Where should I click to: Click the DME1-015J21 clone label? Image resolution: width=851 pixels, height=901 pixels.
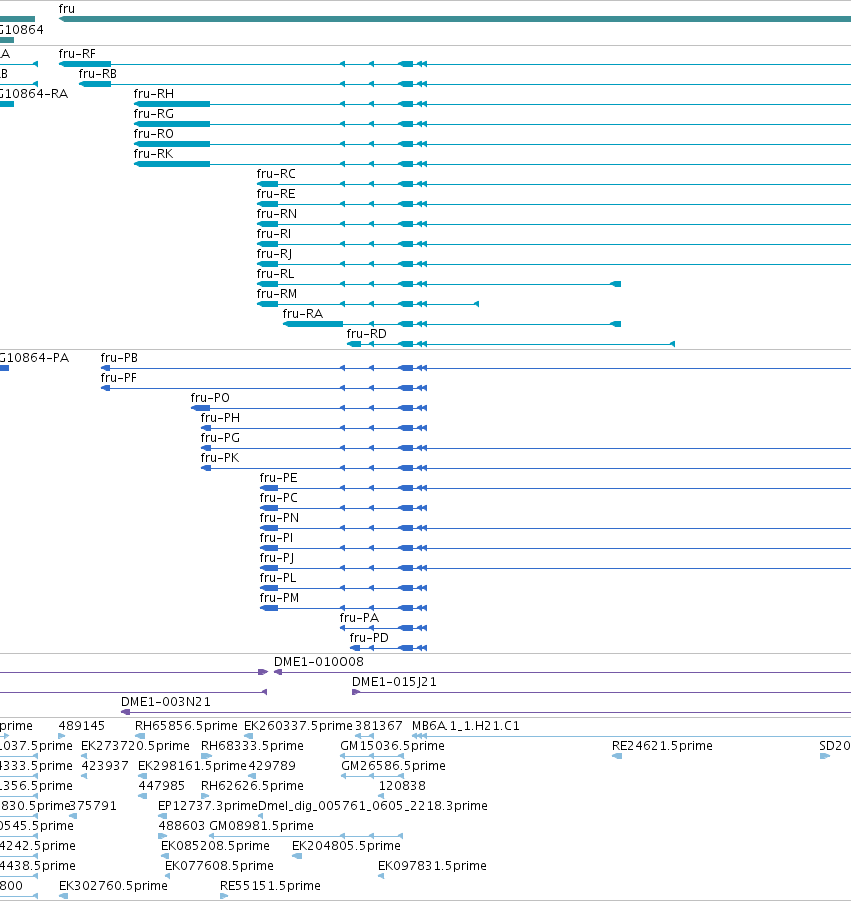click(x=394, y=682)
